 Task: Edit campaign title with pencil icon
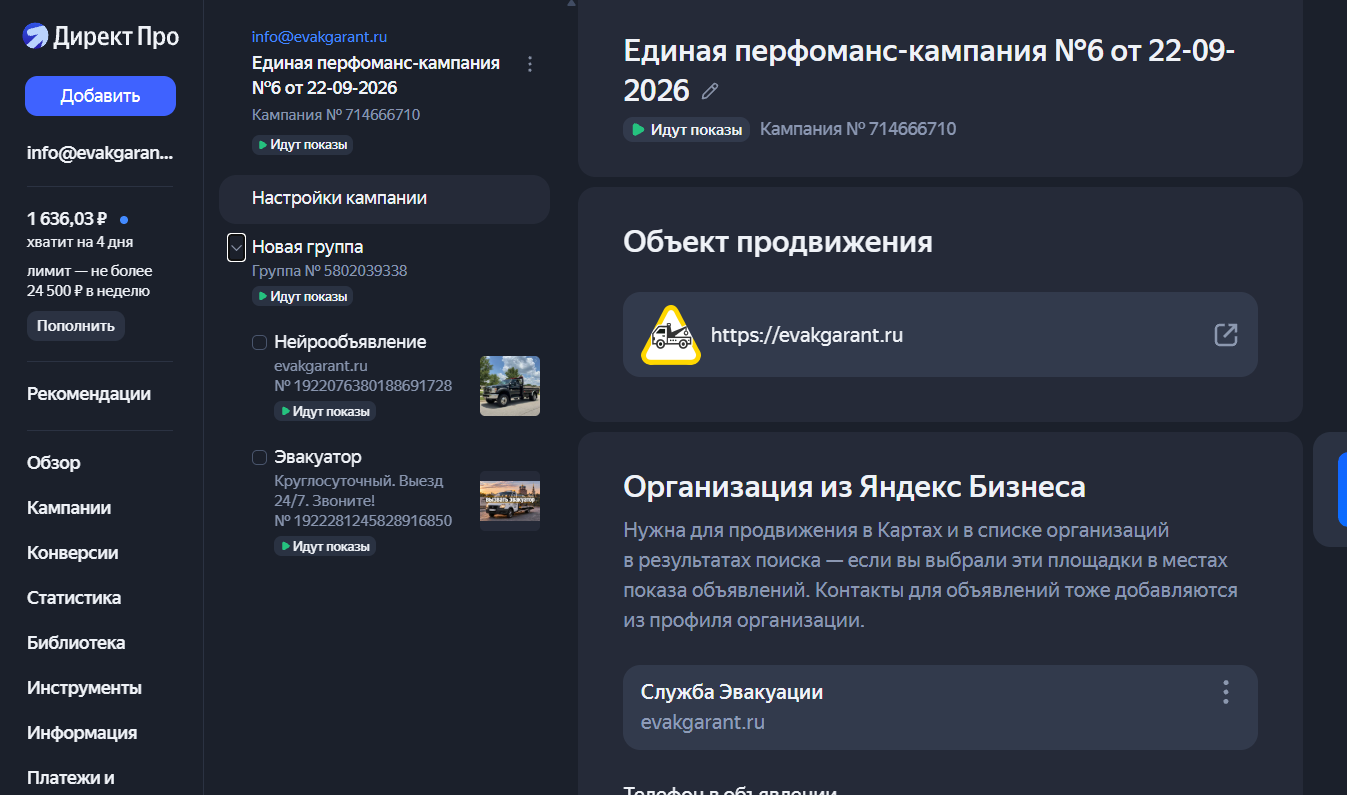(710, 91)
